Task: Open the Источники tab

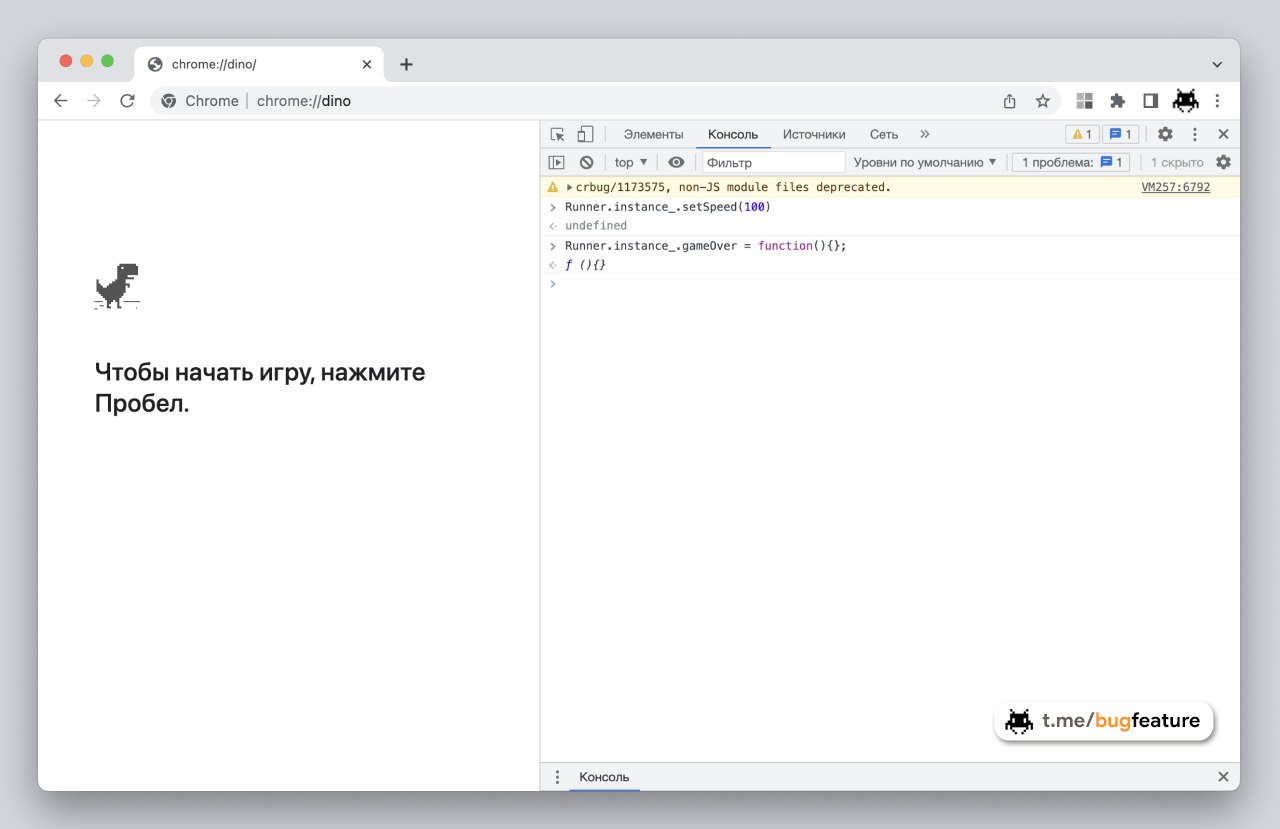Action: pyautogui.click(x=814, y=134)
